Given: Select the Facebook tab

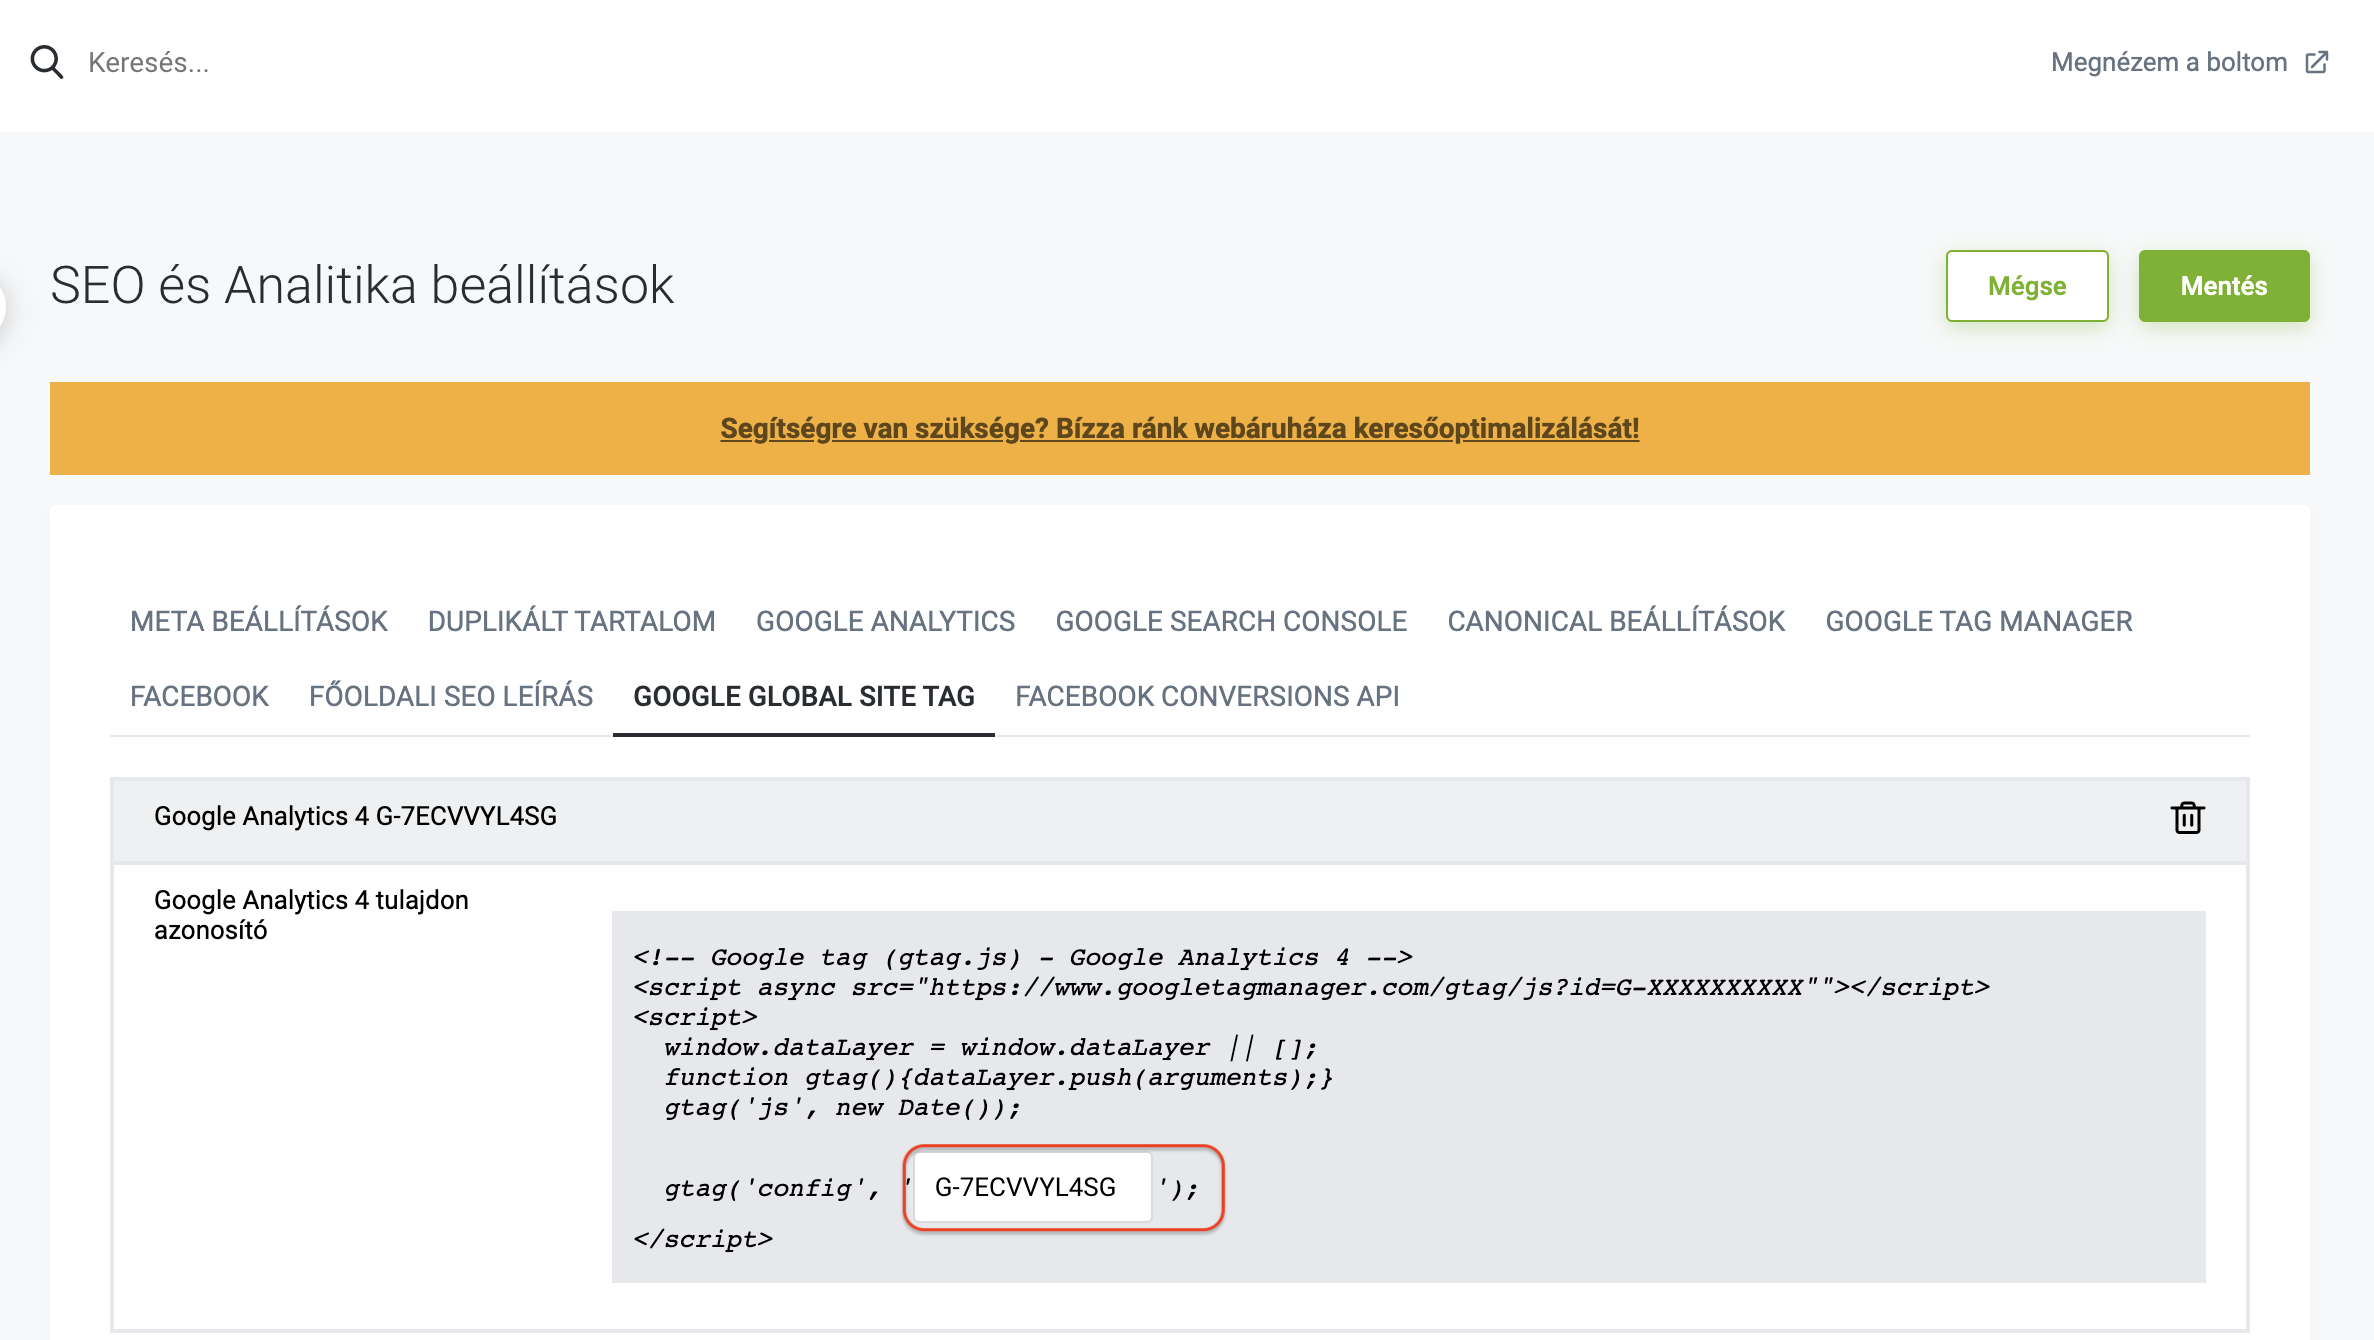Looking at the screenshot, I should click(x=200, y=696).
